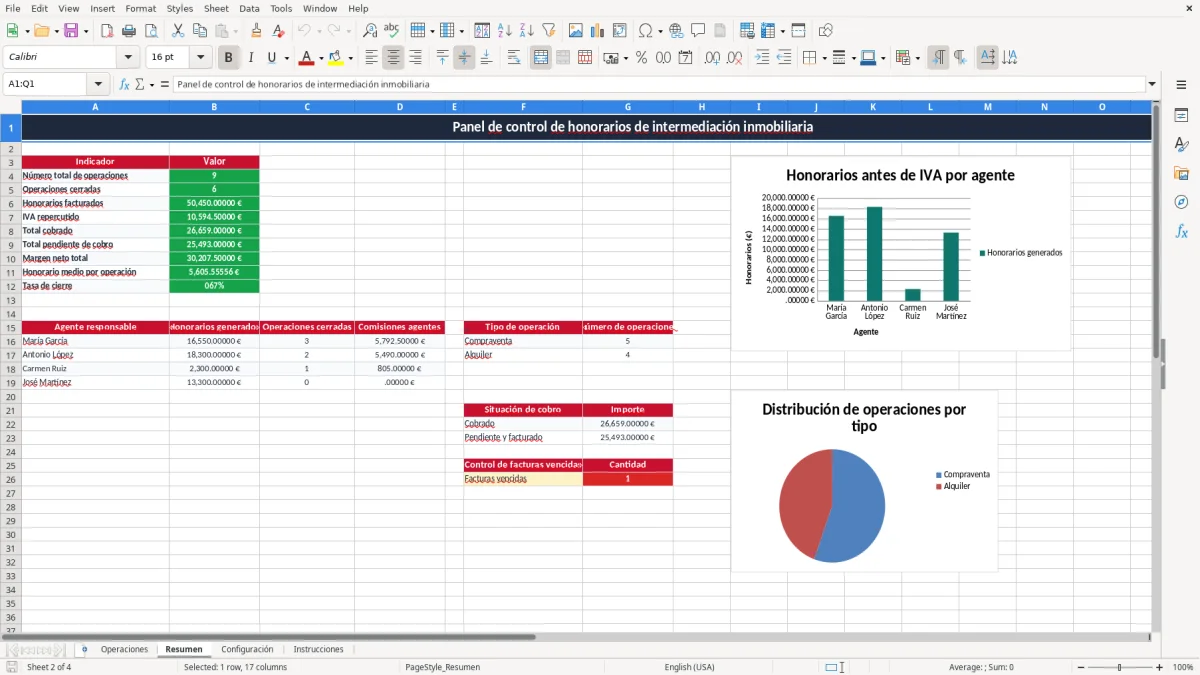Viewport: 1200px width, 675px height.
Task: Open the sidebar Gallery panel
Action: click(x=1181, y=173)
